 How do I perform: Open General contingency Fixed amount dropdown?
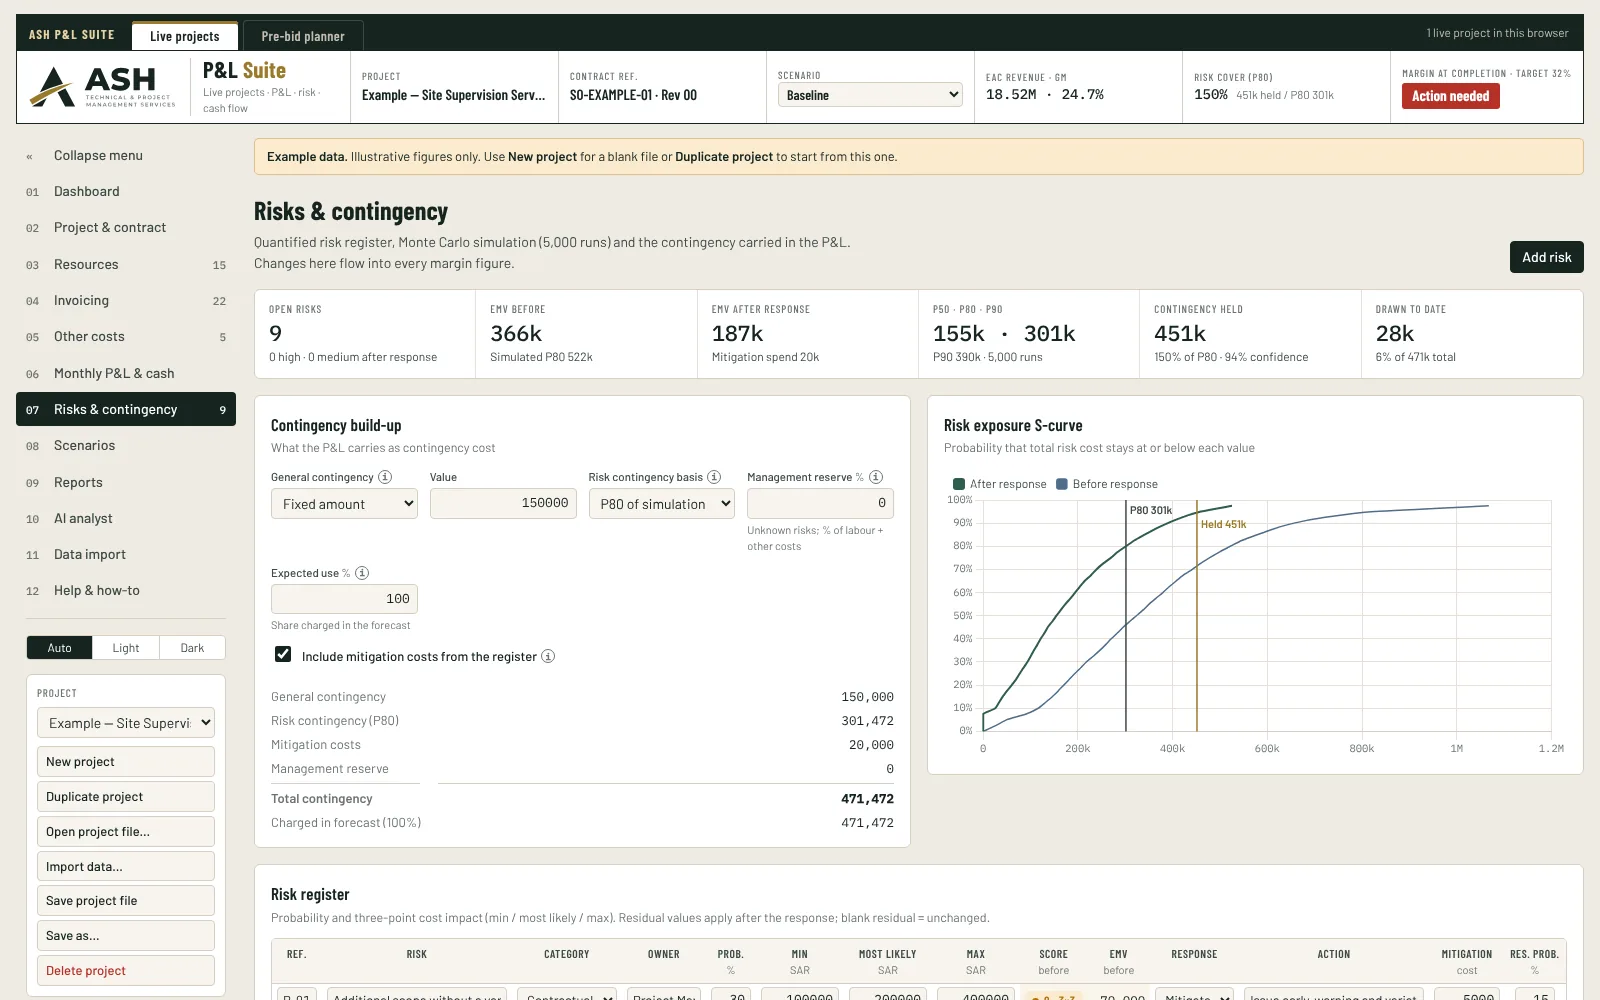[x=345, y=504]
